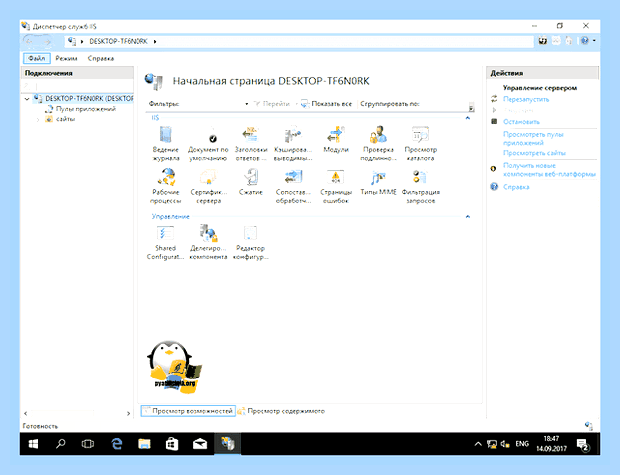Open the Файл menu
The image size is (620, 475).
(37, 58)
